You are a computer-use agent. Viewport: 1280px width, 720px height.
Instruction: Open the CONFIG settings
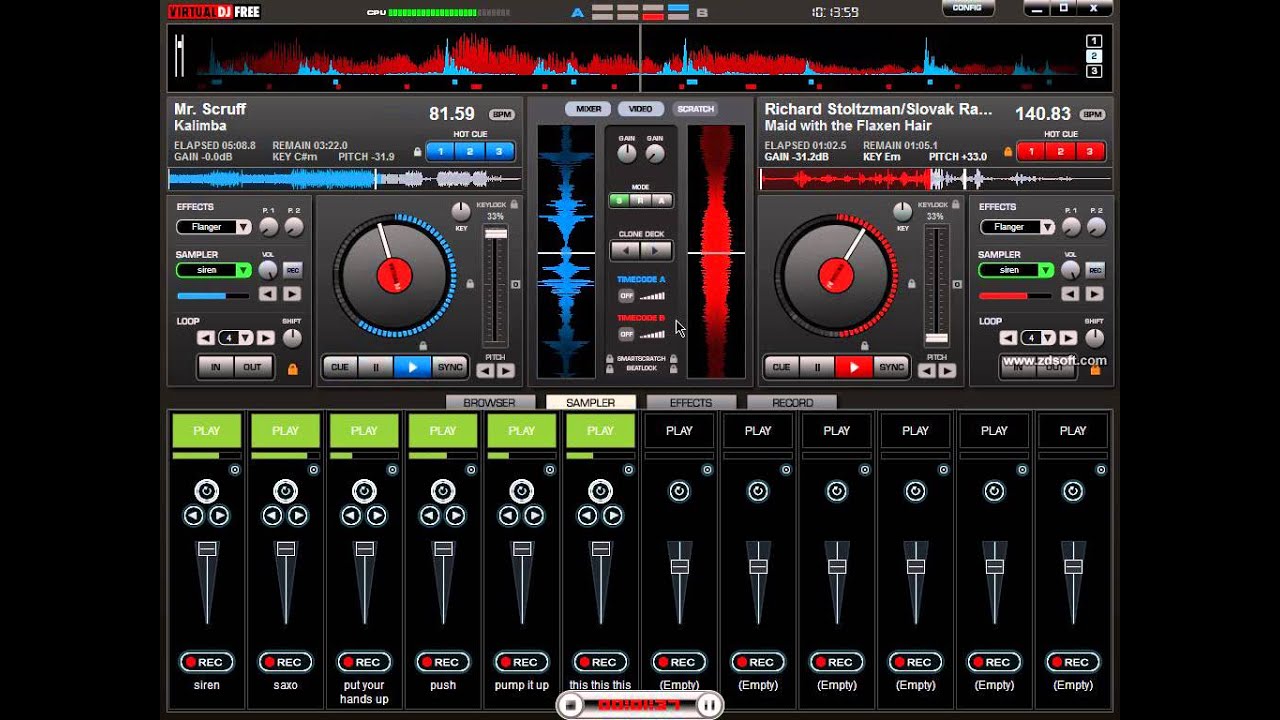point(967,8)
